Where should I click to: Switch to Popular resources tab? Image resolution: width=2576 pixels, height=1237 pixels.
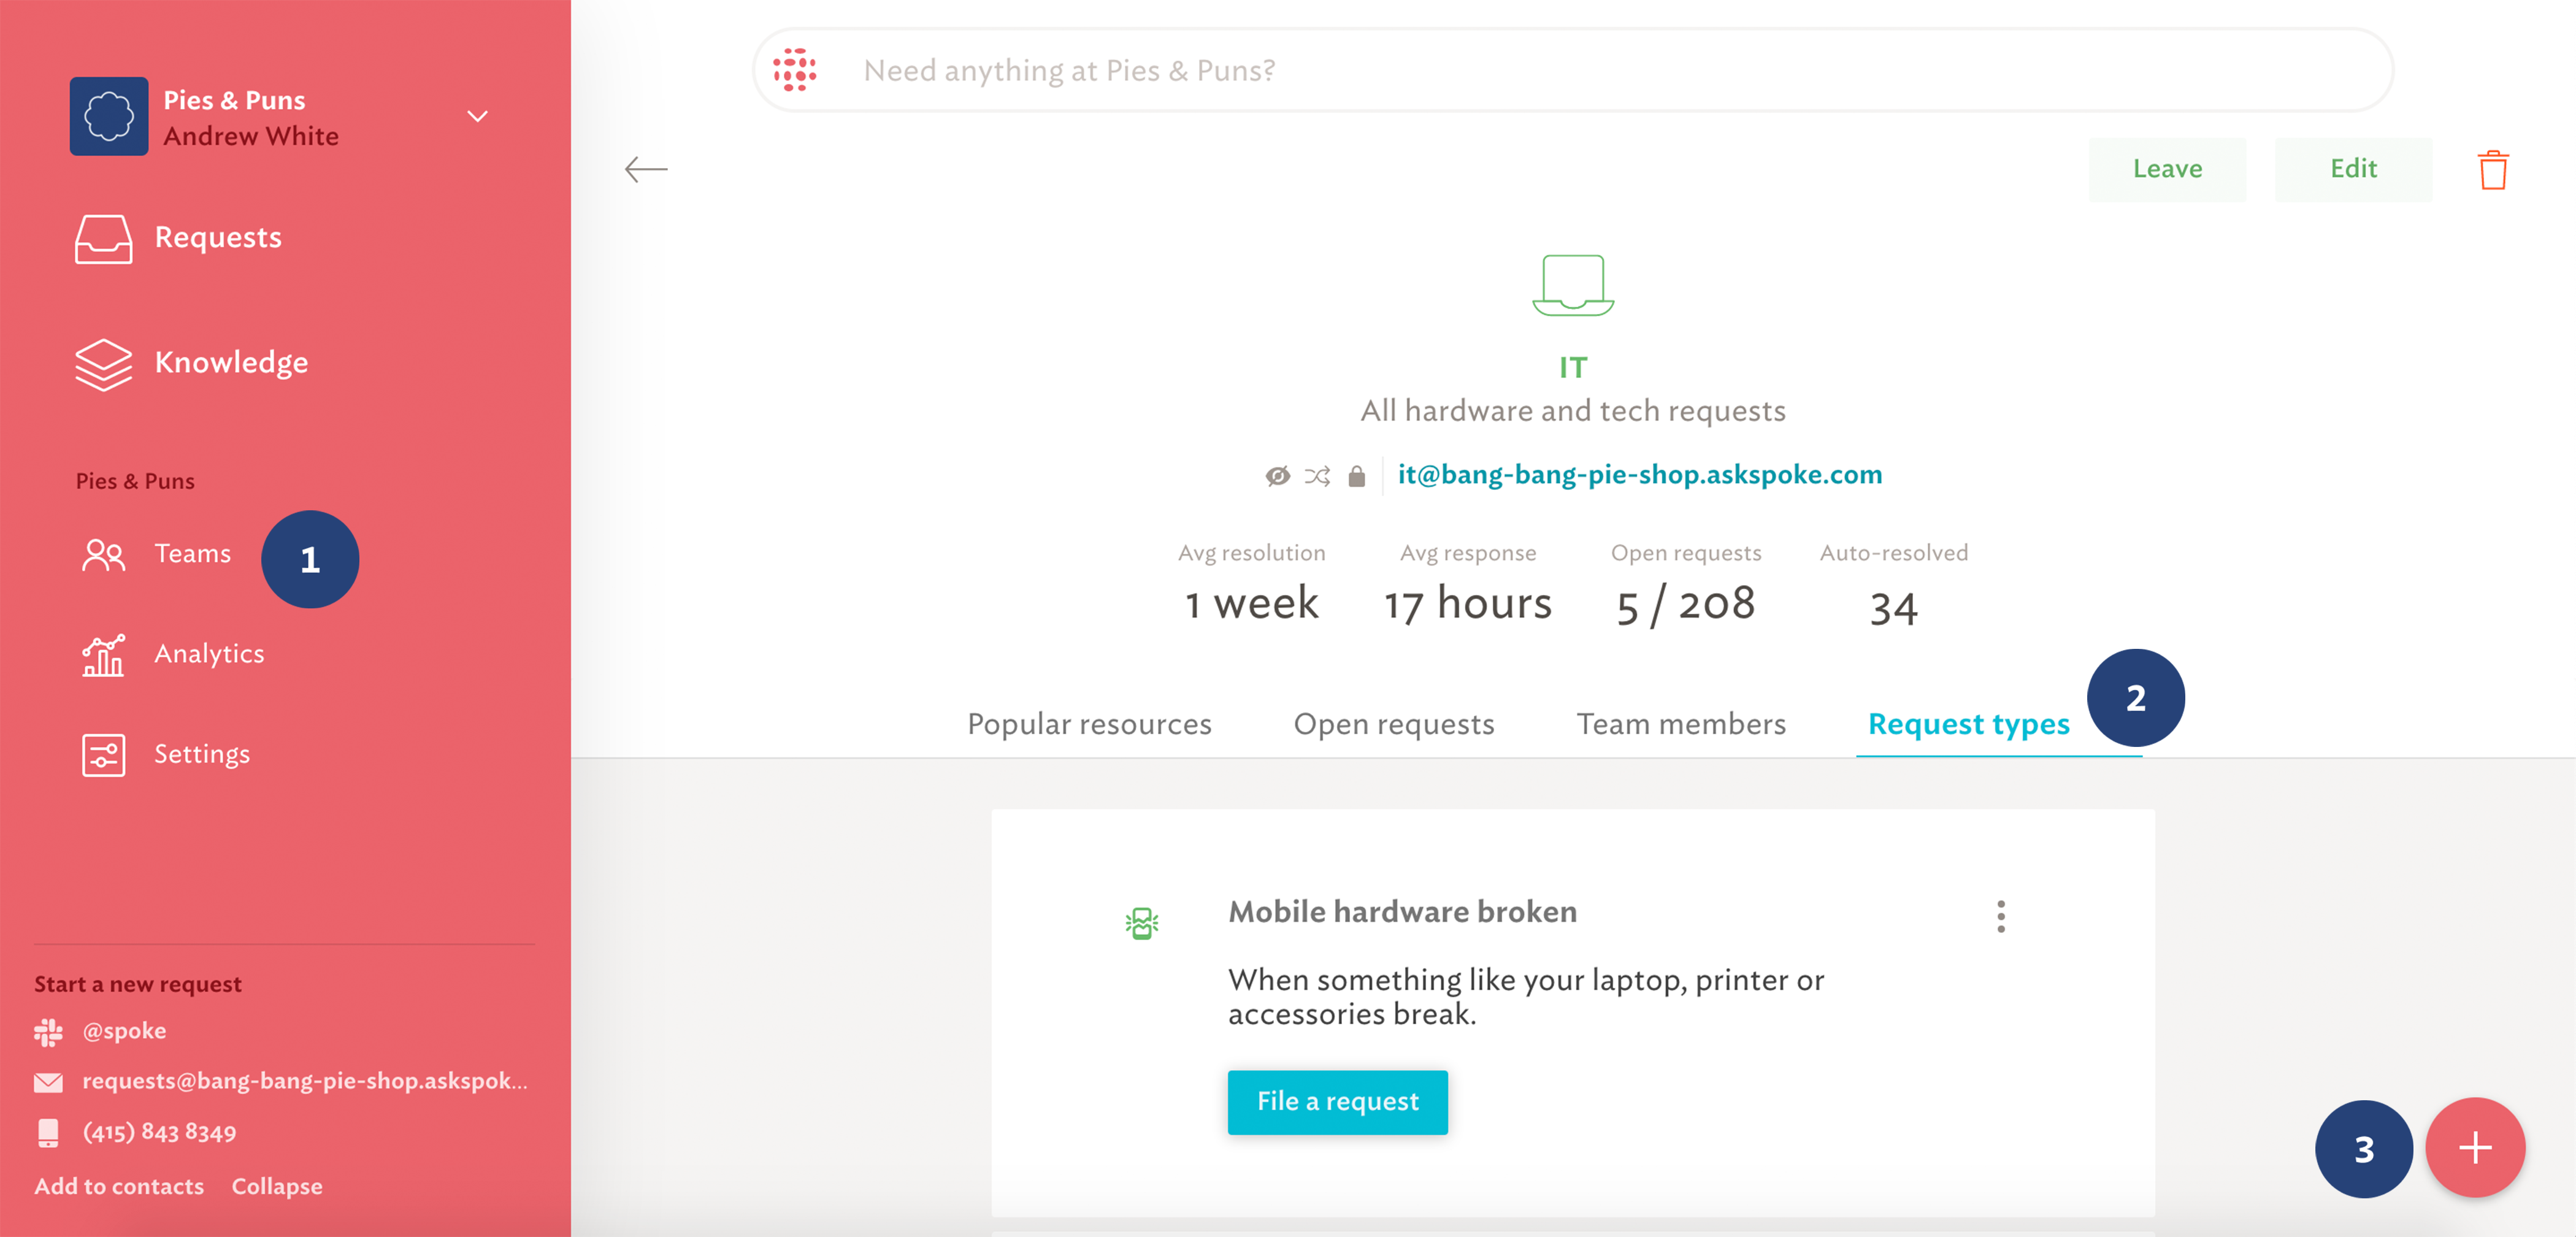click(x=1089, y=724)
